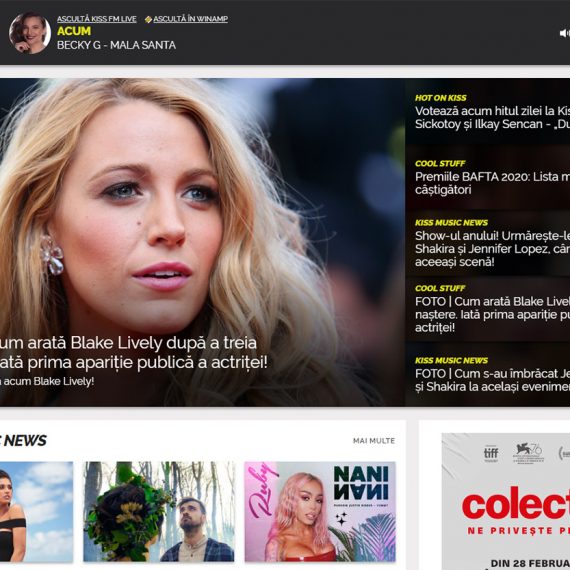Viewport: 570px width, 570px height.
Task: Open the news thumbnail of the bearded man in the forest
Action: pos(159,512)
